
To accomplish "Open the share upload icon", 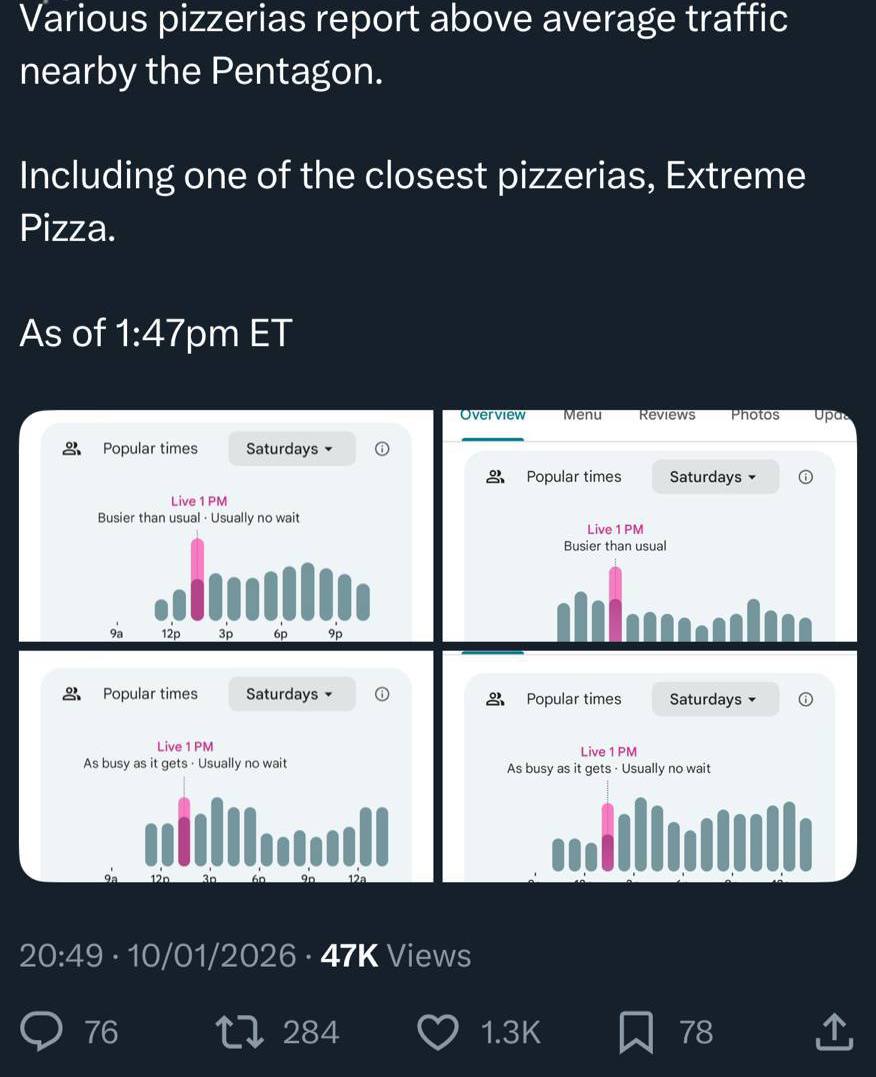I will [836, 1031].
